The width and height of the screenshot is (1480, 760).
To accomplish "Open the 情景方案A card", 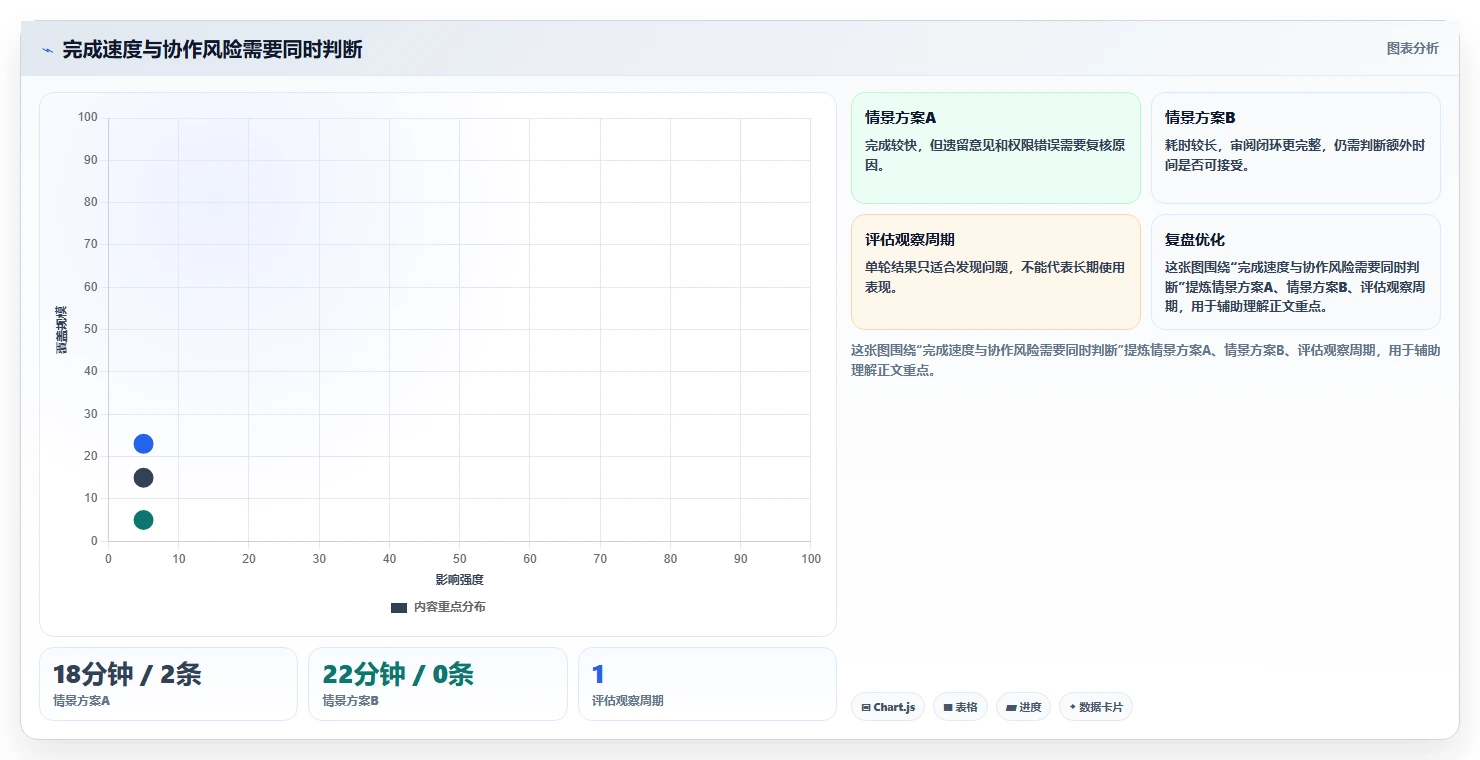I will pyautogui.click(x=995, y=148).
